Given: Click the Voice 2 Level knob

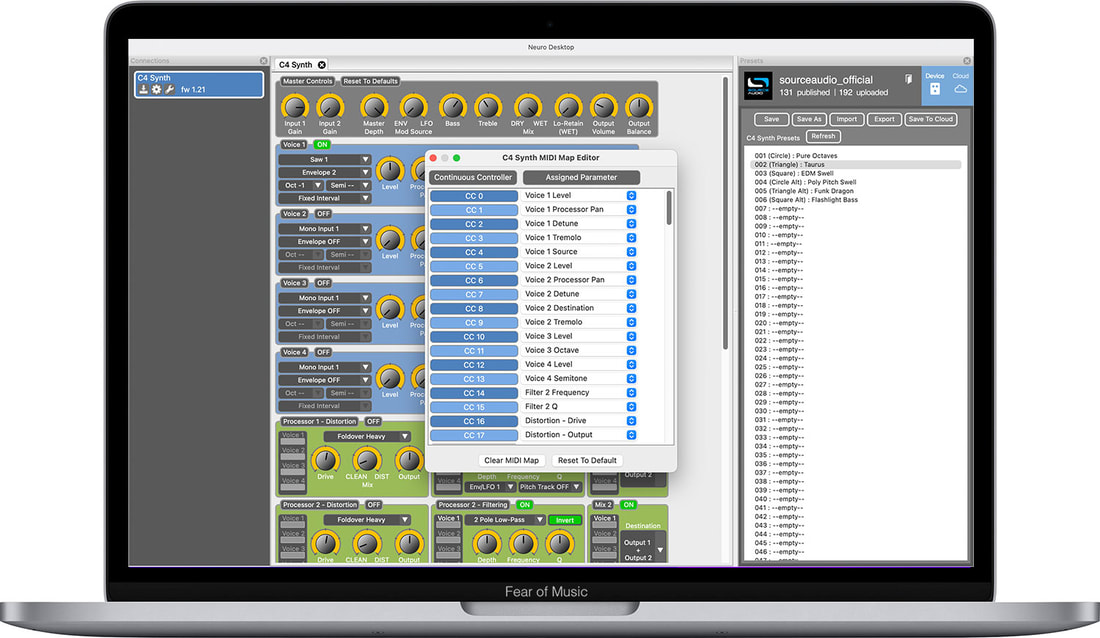Looking at the screenshot, I should [x=390, y=239].
